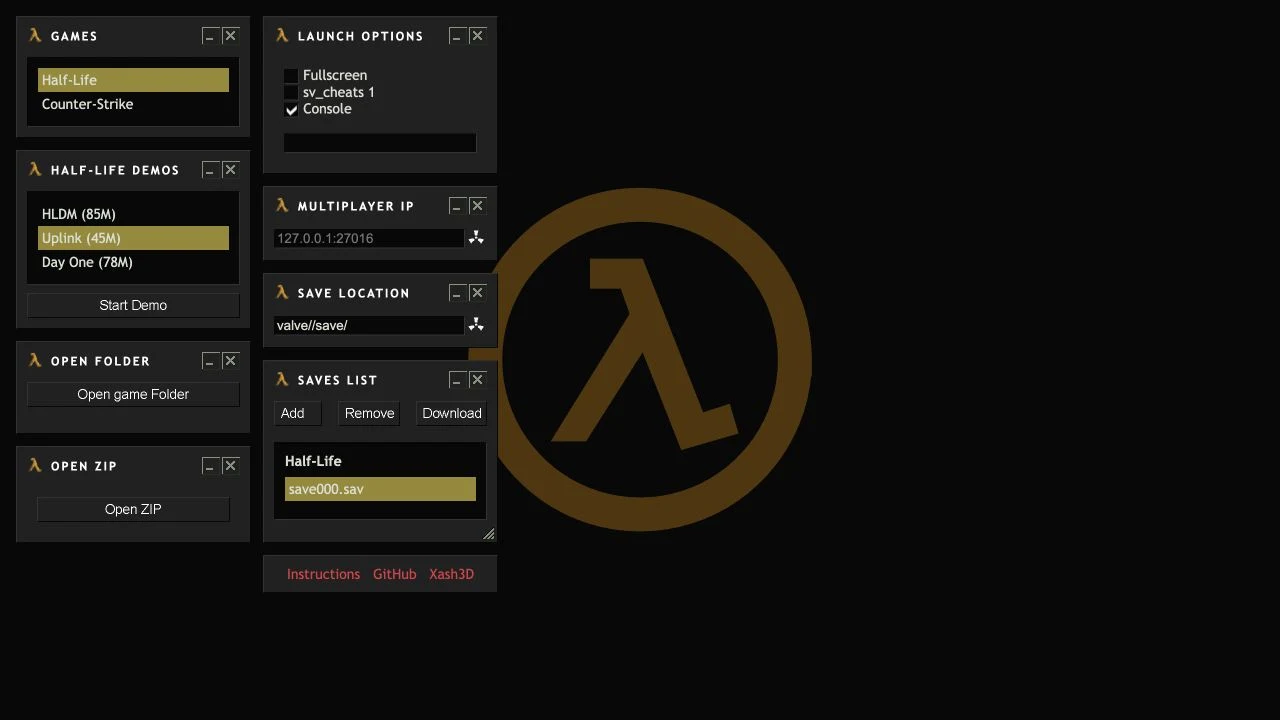Screen dimensions: 1280x720
Task: Minimize the Save Location panel
Action: coord(456,293)
